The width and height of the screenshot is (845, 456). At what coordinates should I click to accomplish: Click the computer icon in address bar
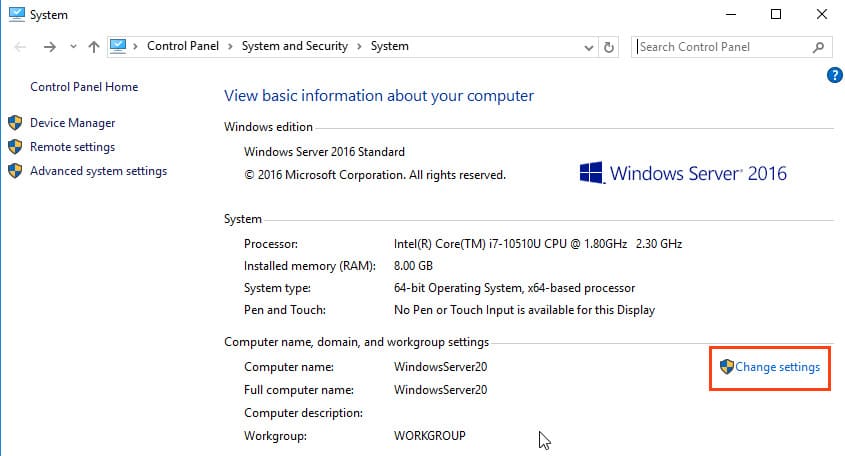point(119,46)
